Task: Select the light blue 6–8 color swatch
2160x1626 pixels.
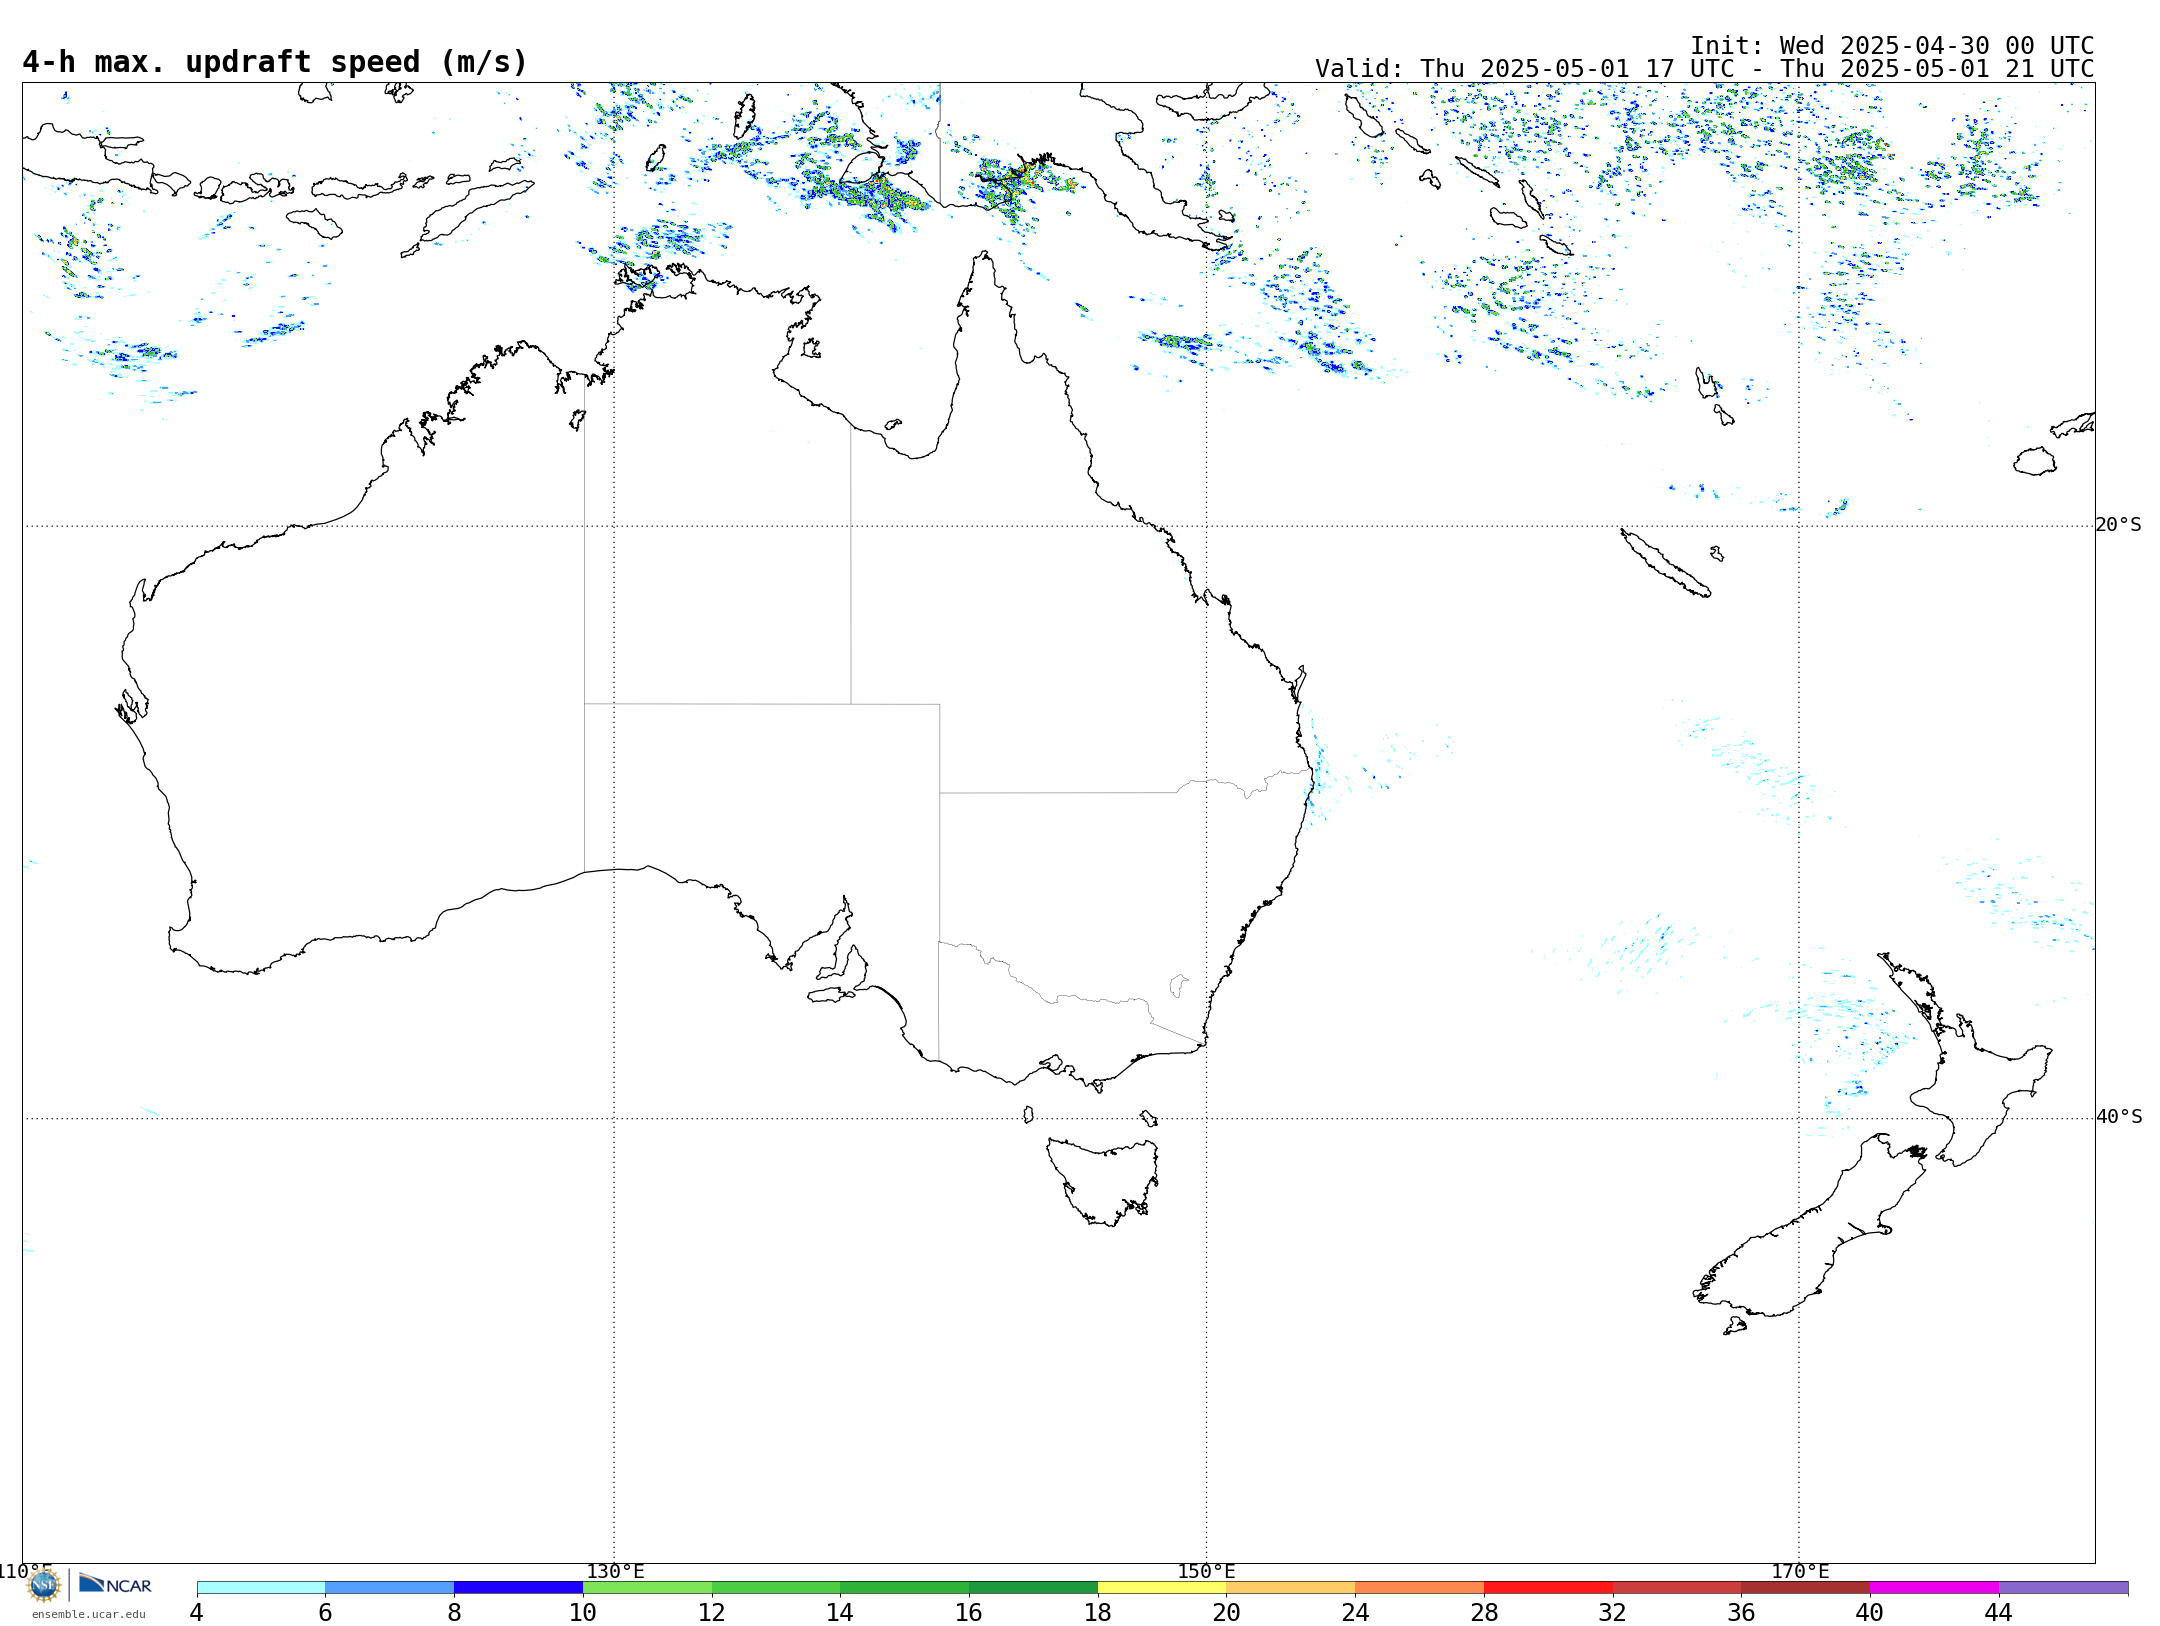Action: [x=390, y=1588]
